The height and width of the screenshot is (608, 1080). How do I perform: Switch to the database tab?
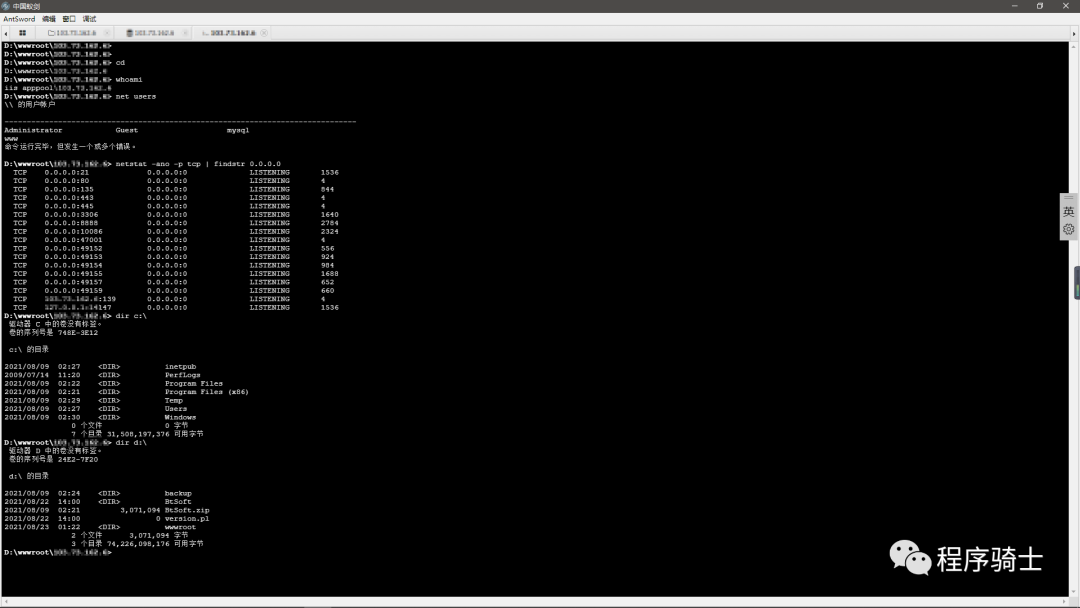(153, 33)
